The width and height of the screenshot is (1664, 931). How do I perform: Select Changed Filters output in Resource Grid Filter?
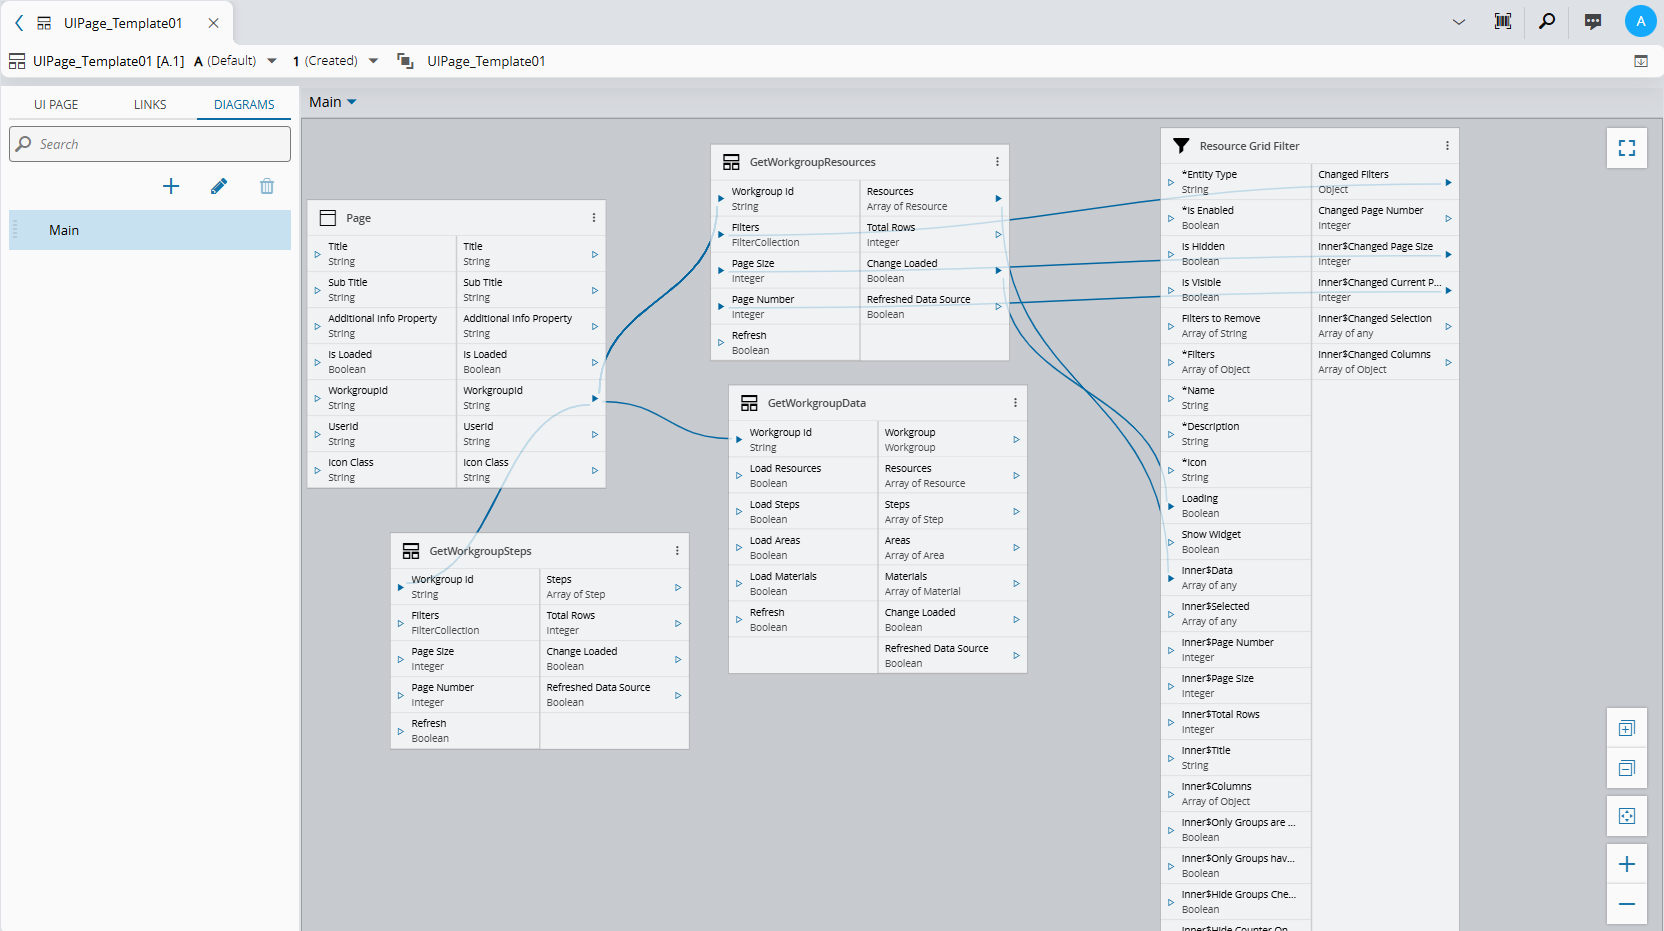click(x=1385, y=182)
